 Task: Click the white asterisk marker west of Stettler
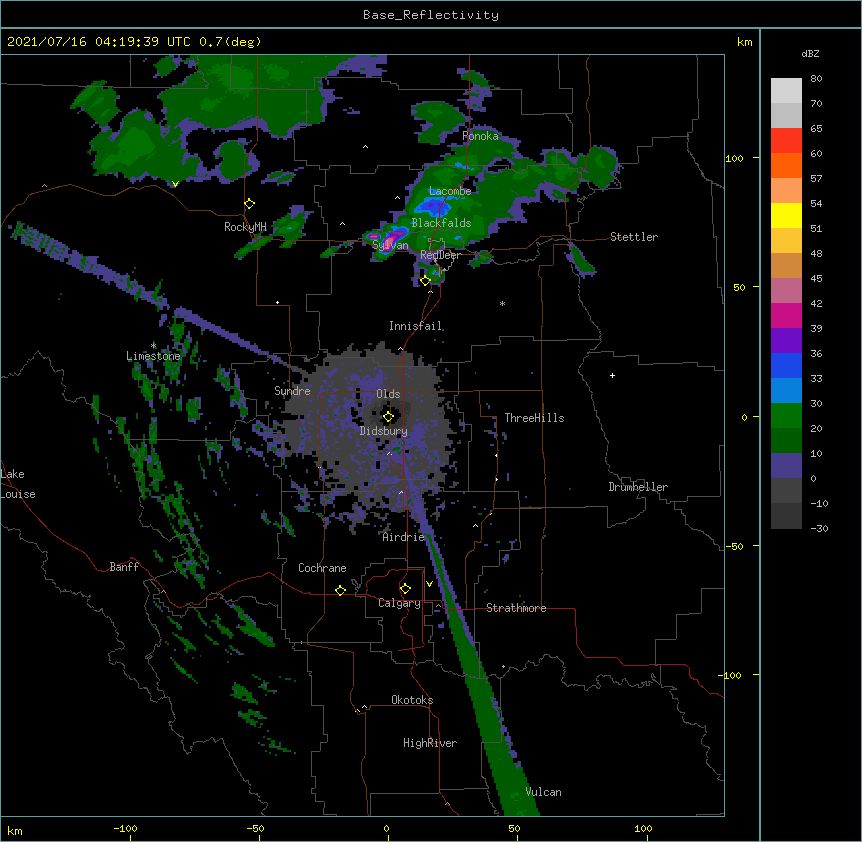pyautogui.click(x=502, y=303)
